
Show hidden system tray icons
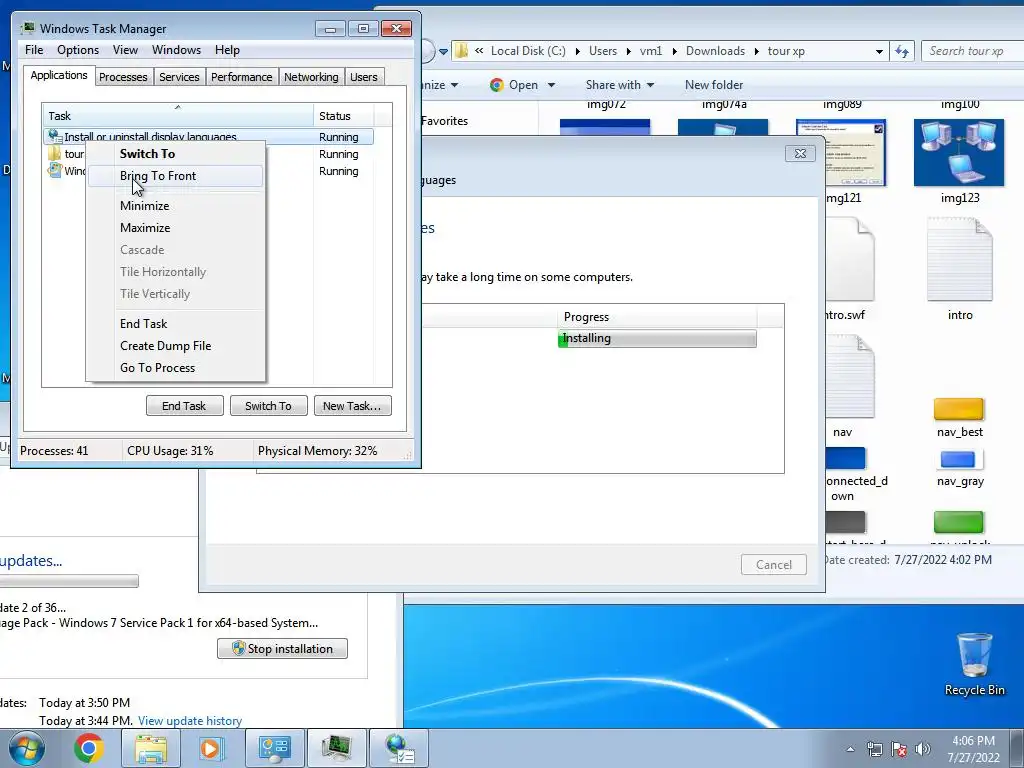(850, 749)
